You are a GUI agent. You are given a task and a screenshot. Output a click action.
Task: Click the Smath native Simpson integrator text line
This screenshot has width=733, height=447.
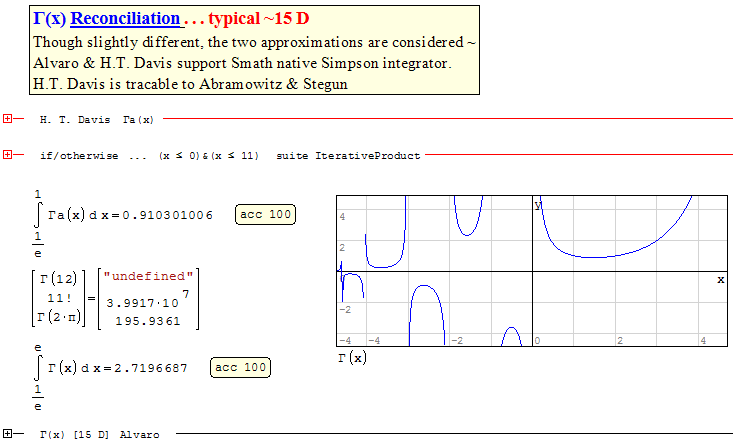pyautogui.click(x=242, y=63)
